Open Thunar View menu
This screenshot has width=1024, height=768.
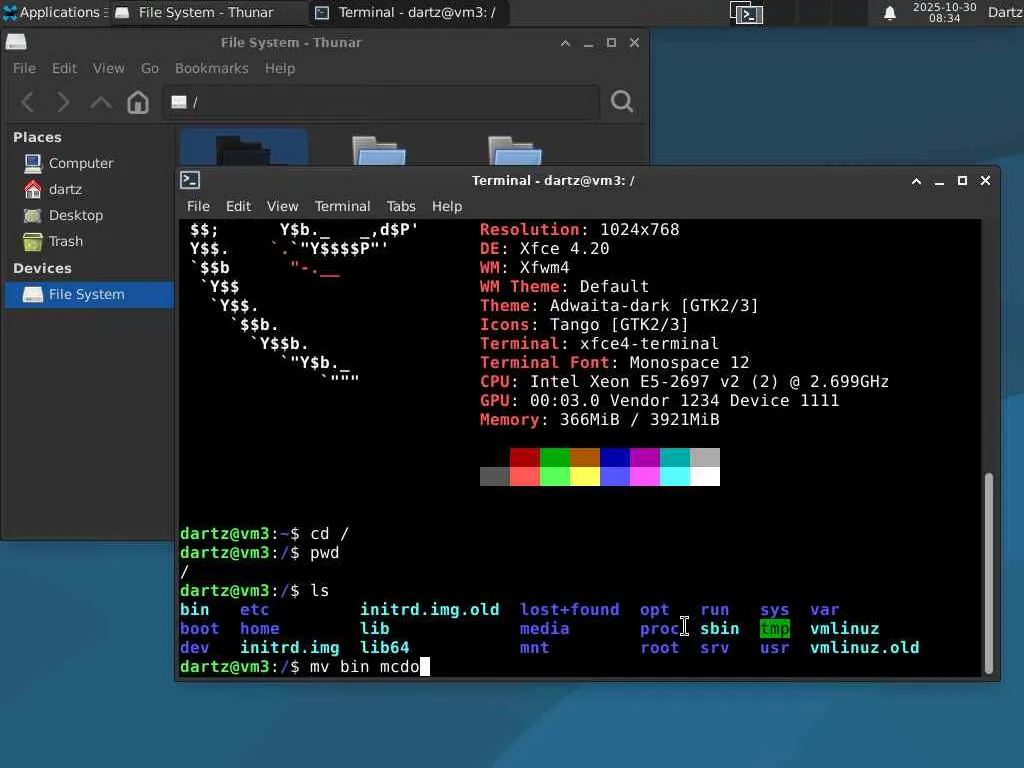tap(108, 68)
